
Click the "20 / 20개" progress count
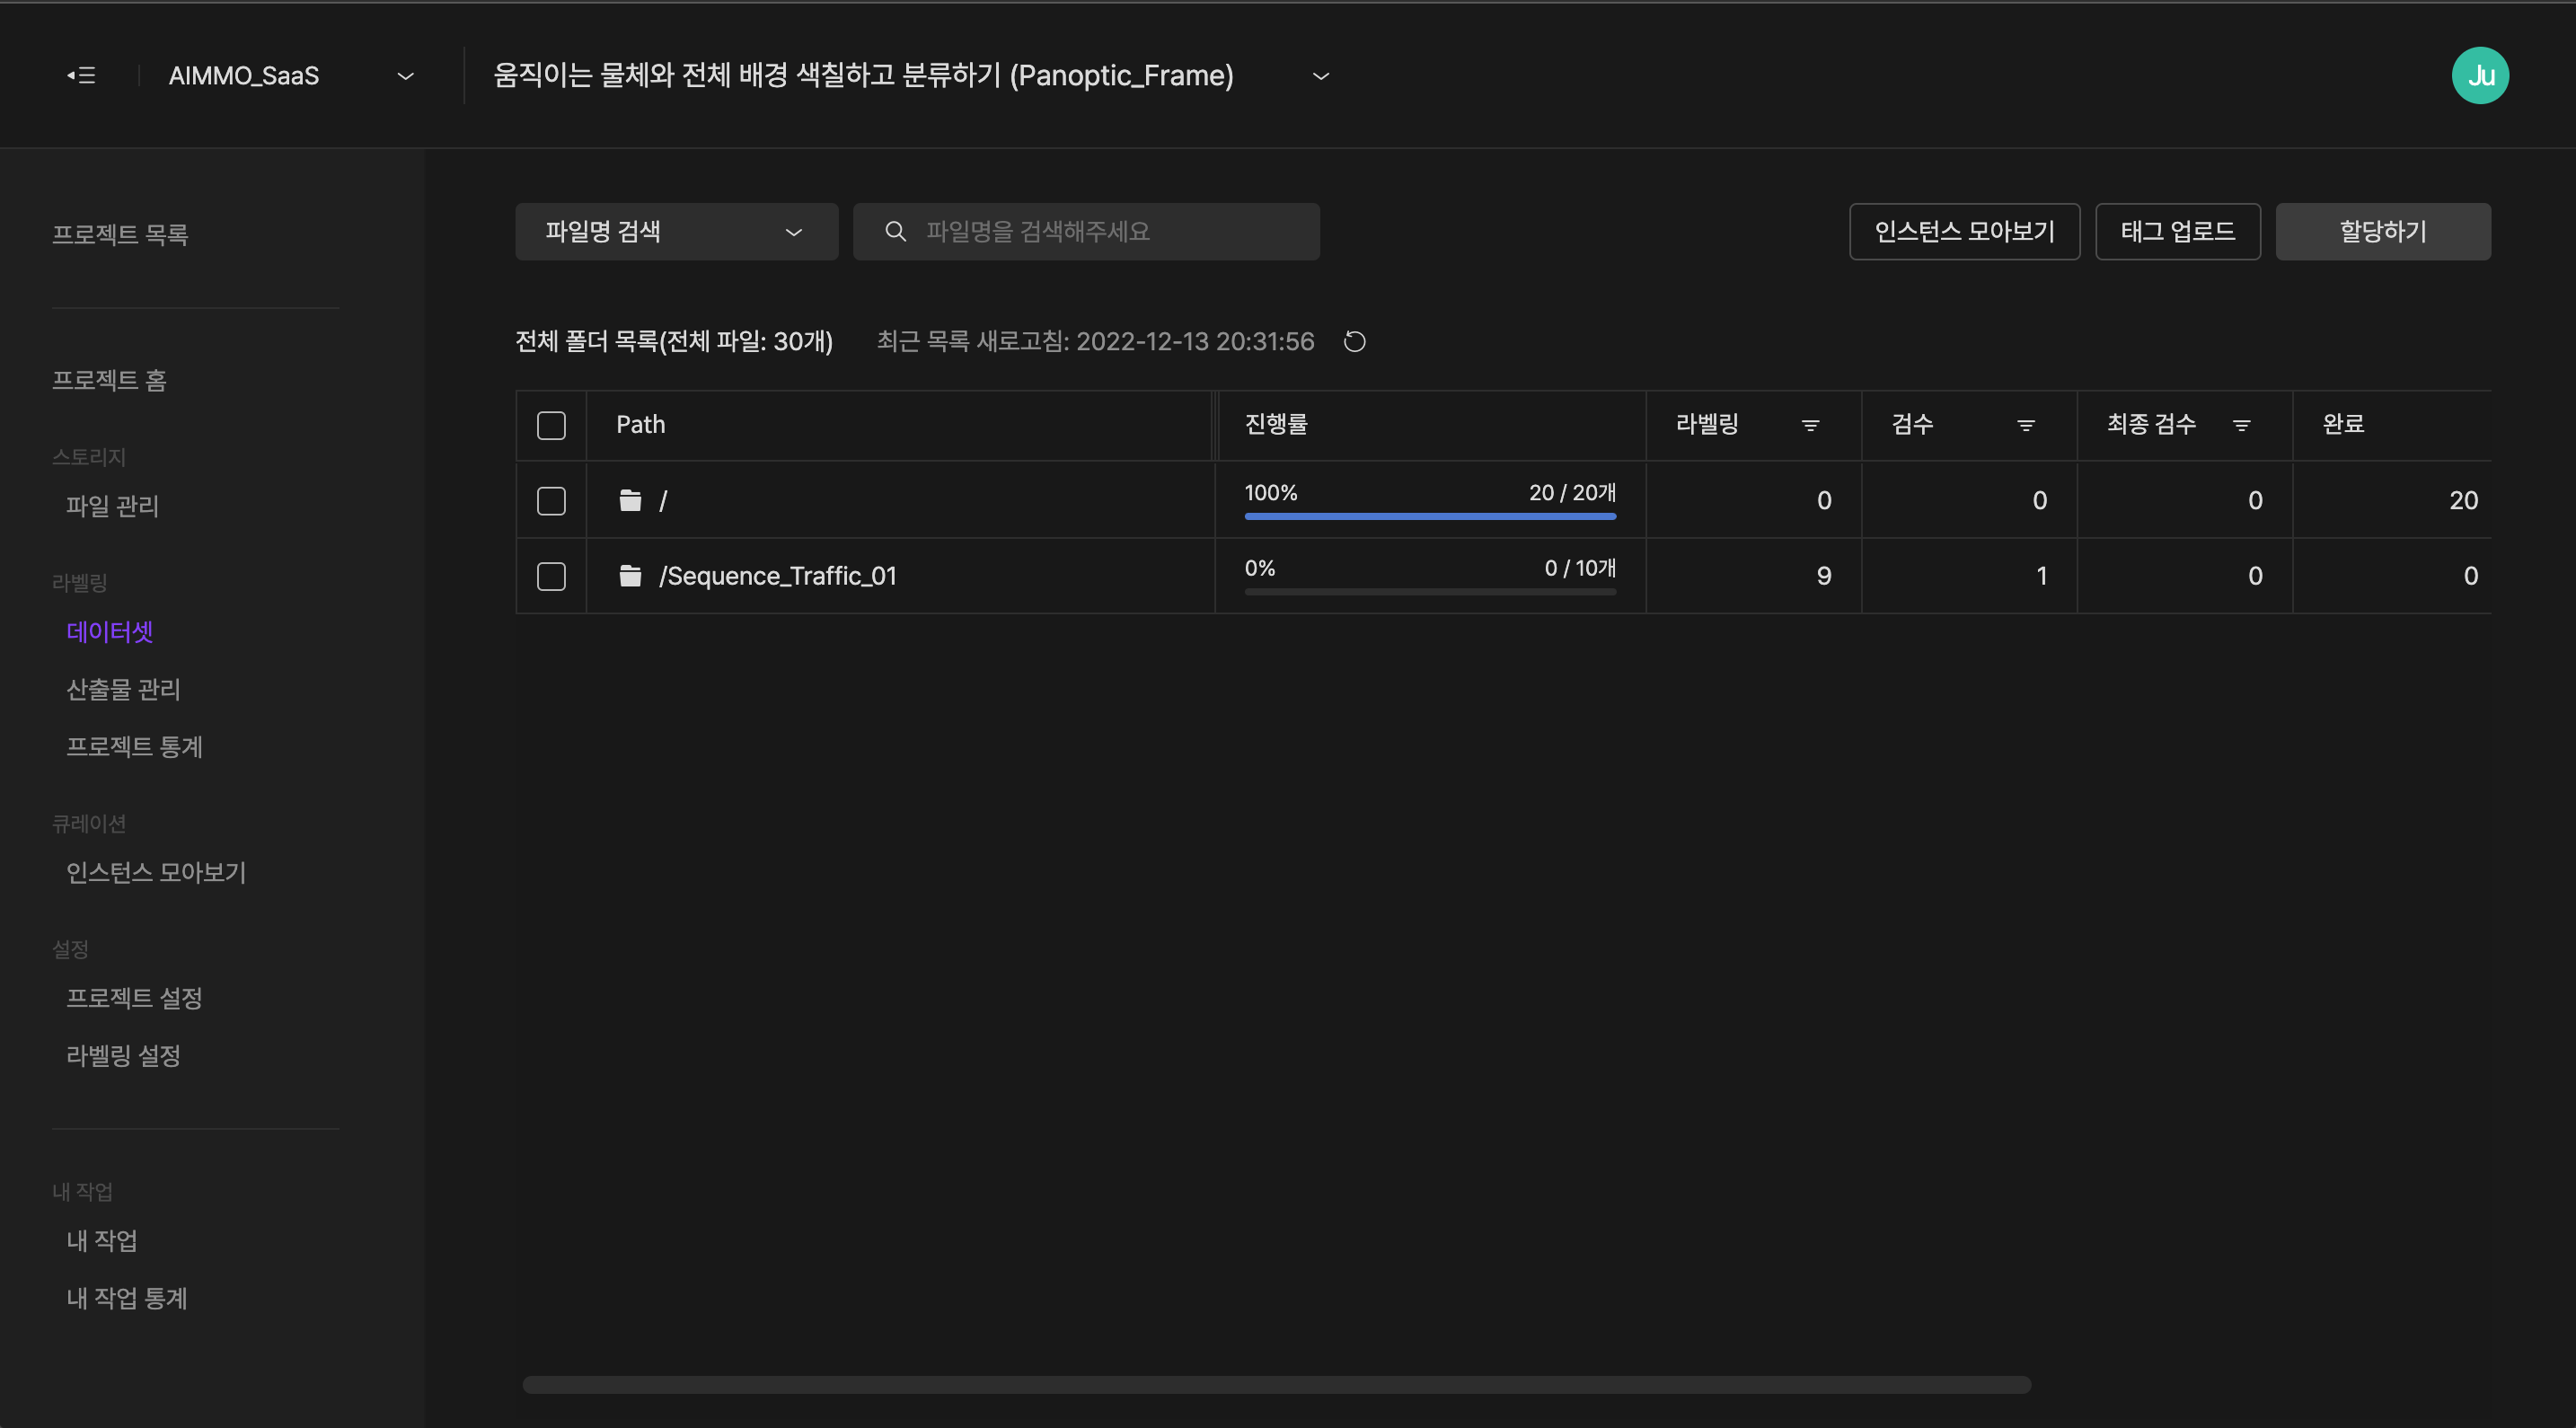tap(1572, 493)
